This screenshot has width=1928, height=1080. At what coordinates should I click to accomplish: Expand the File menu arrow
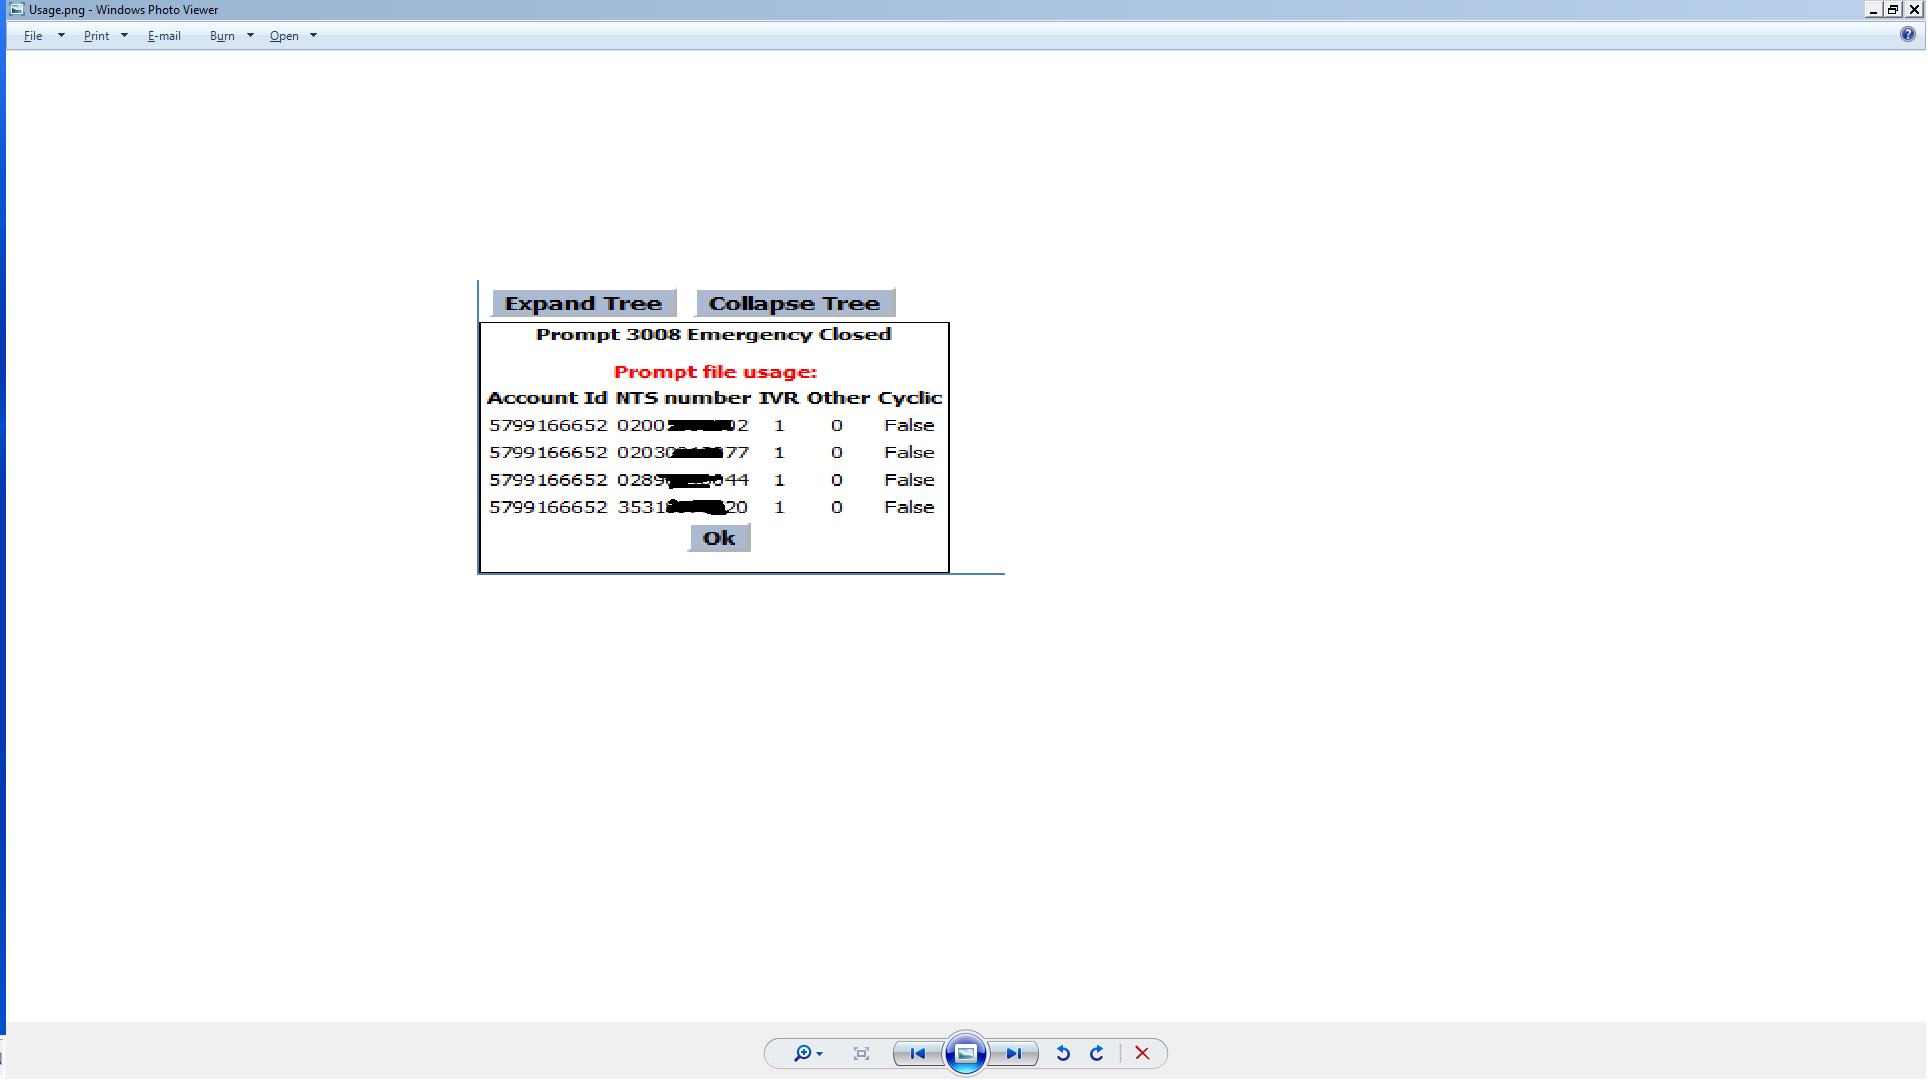click(61, 36)
